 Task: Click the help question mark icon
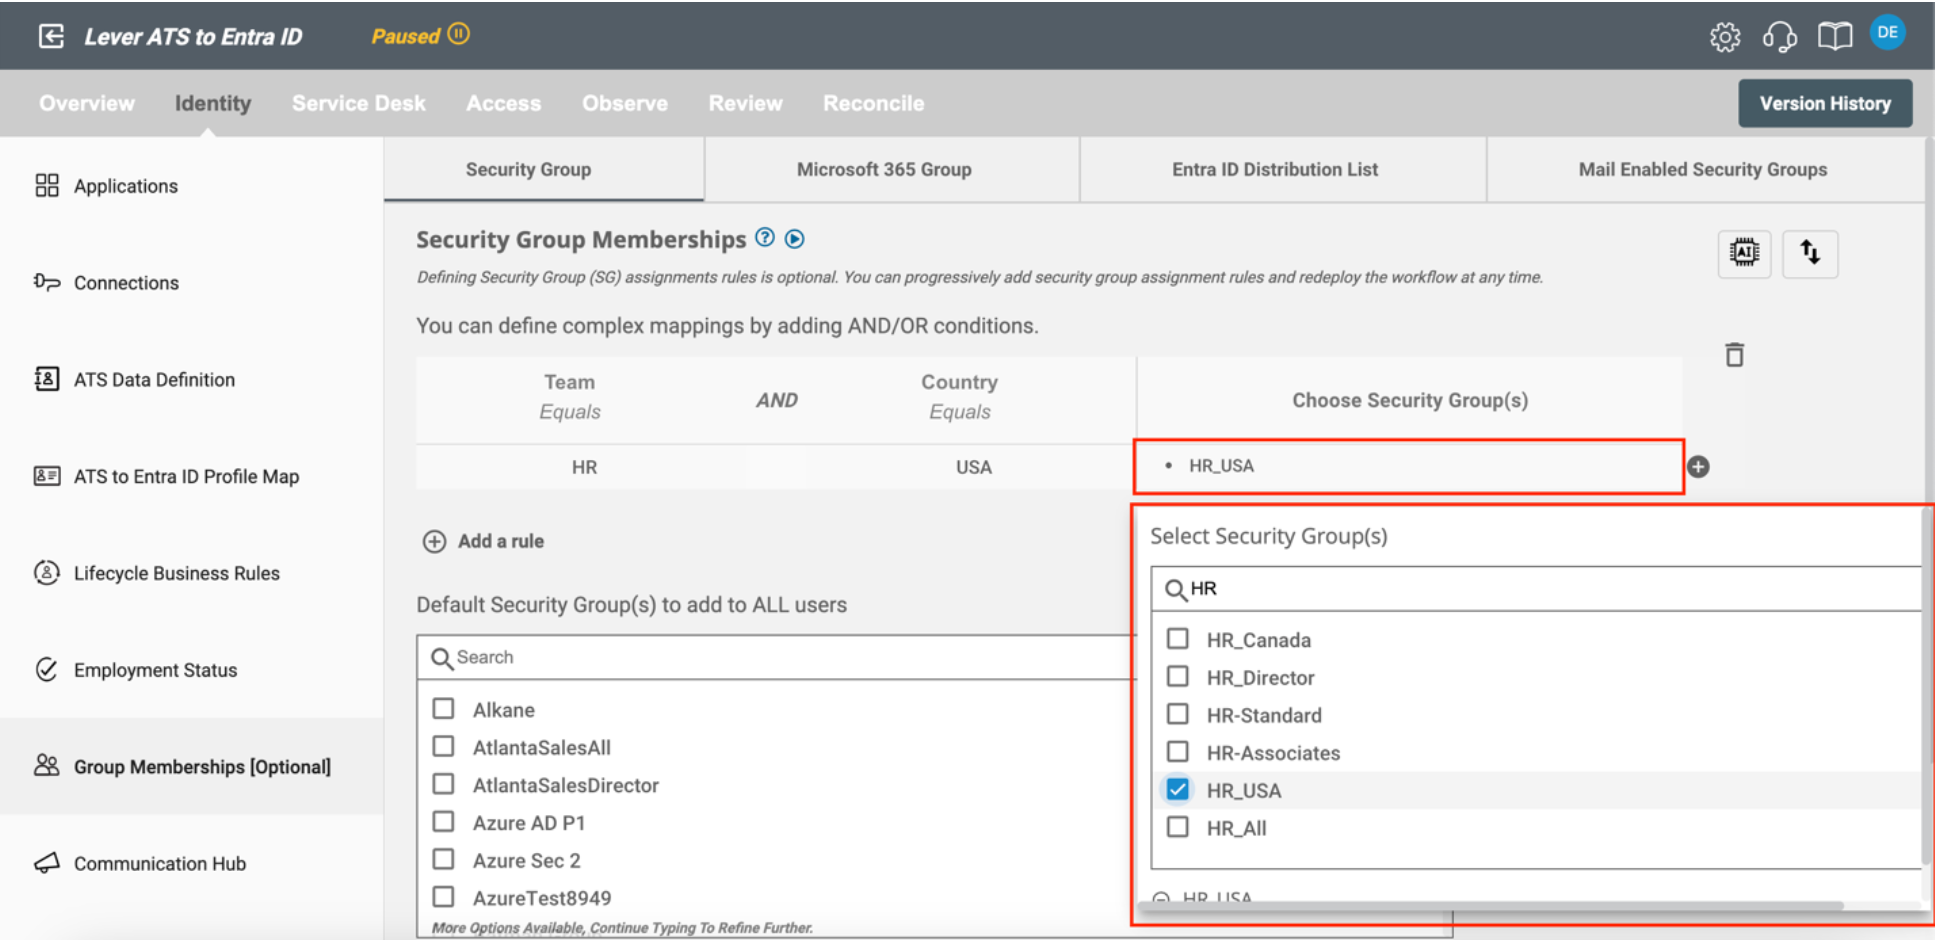tap(765, 238)
